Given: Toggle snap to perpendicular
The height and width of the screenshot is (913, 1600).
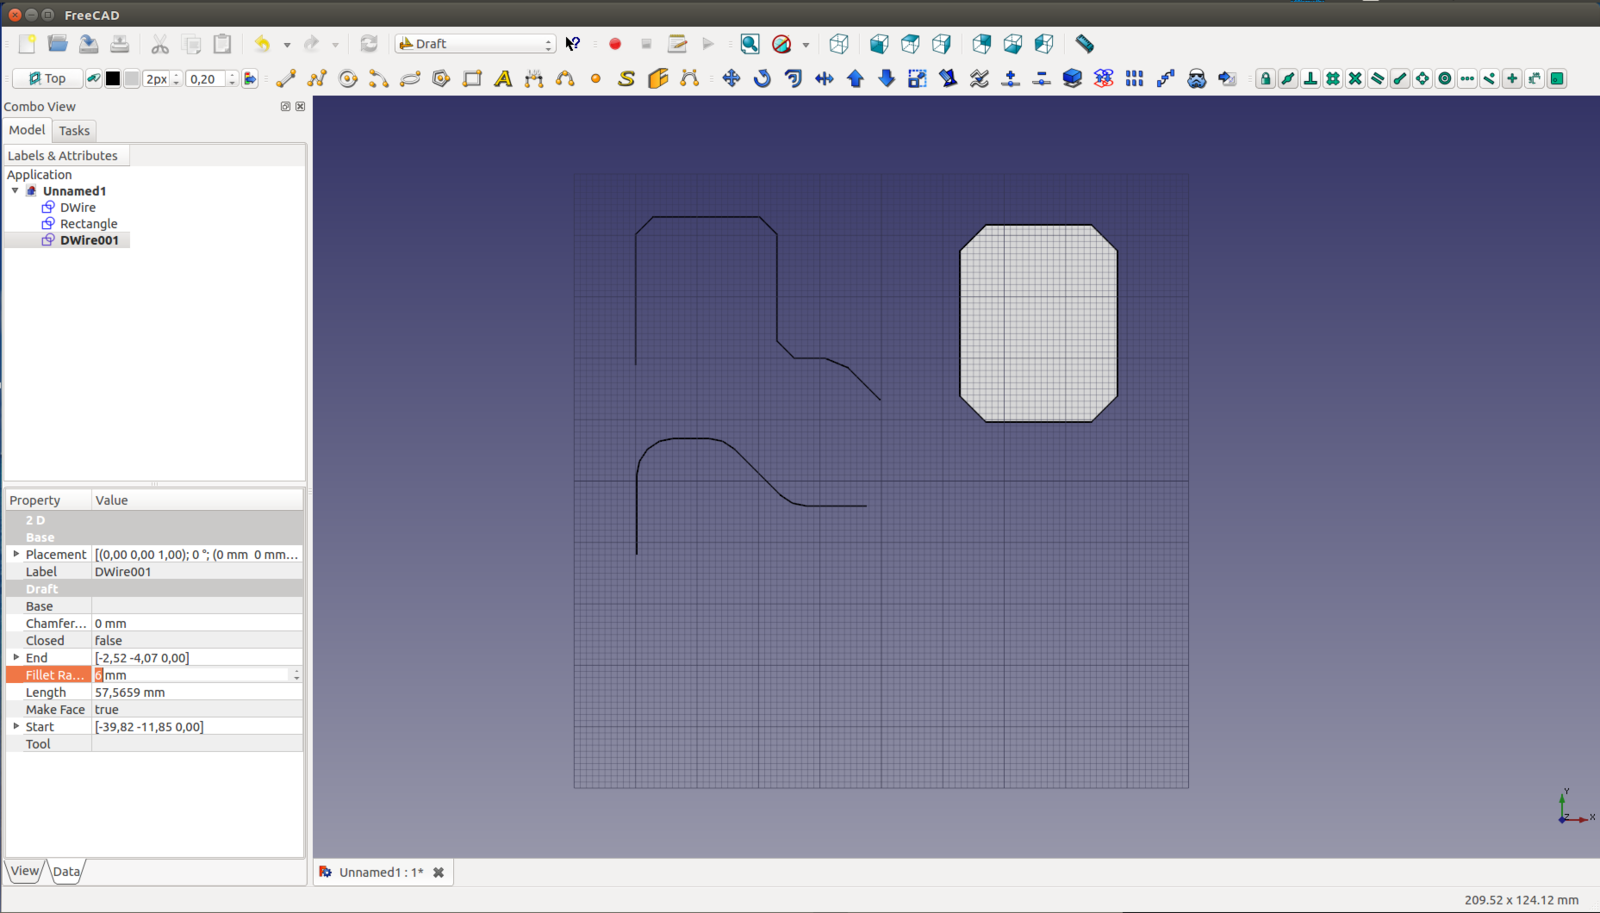Looking at the screenshot, I should tap(1310, 79).
